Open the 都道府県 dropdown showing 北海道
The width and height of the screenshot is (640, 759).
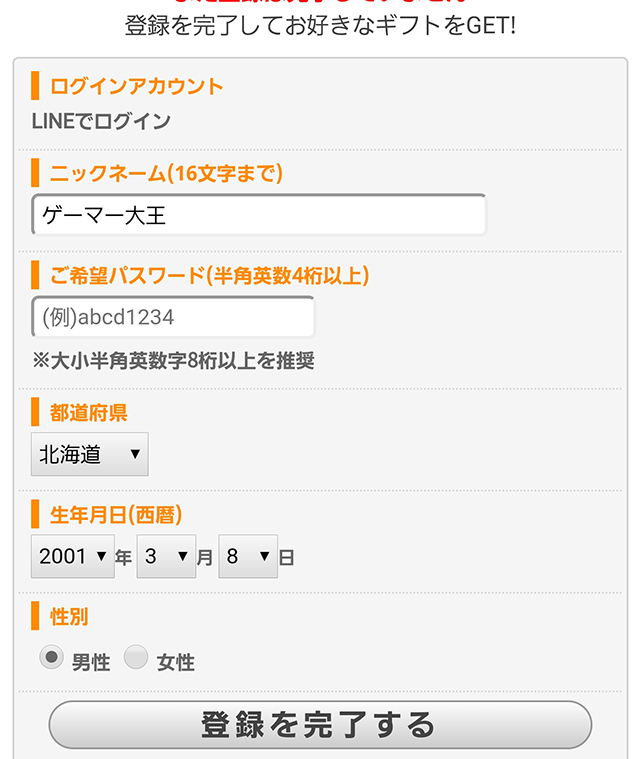(88, 455)
